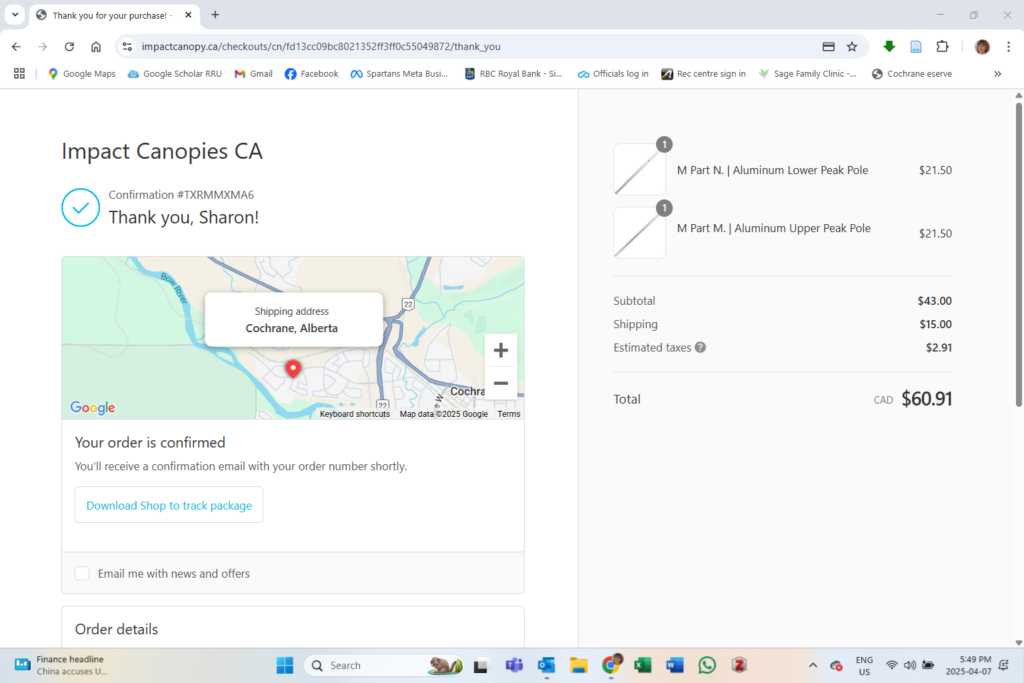This screenshot has height=683, width=1024.
Task: Open the Google Scholar RRU bookmark
Action: pyautogui.click(x=174, y=74)
